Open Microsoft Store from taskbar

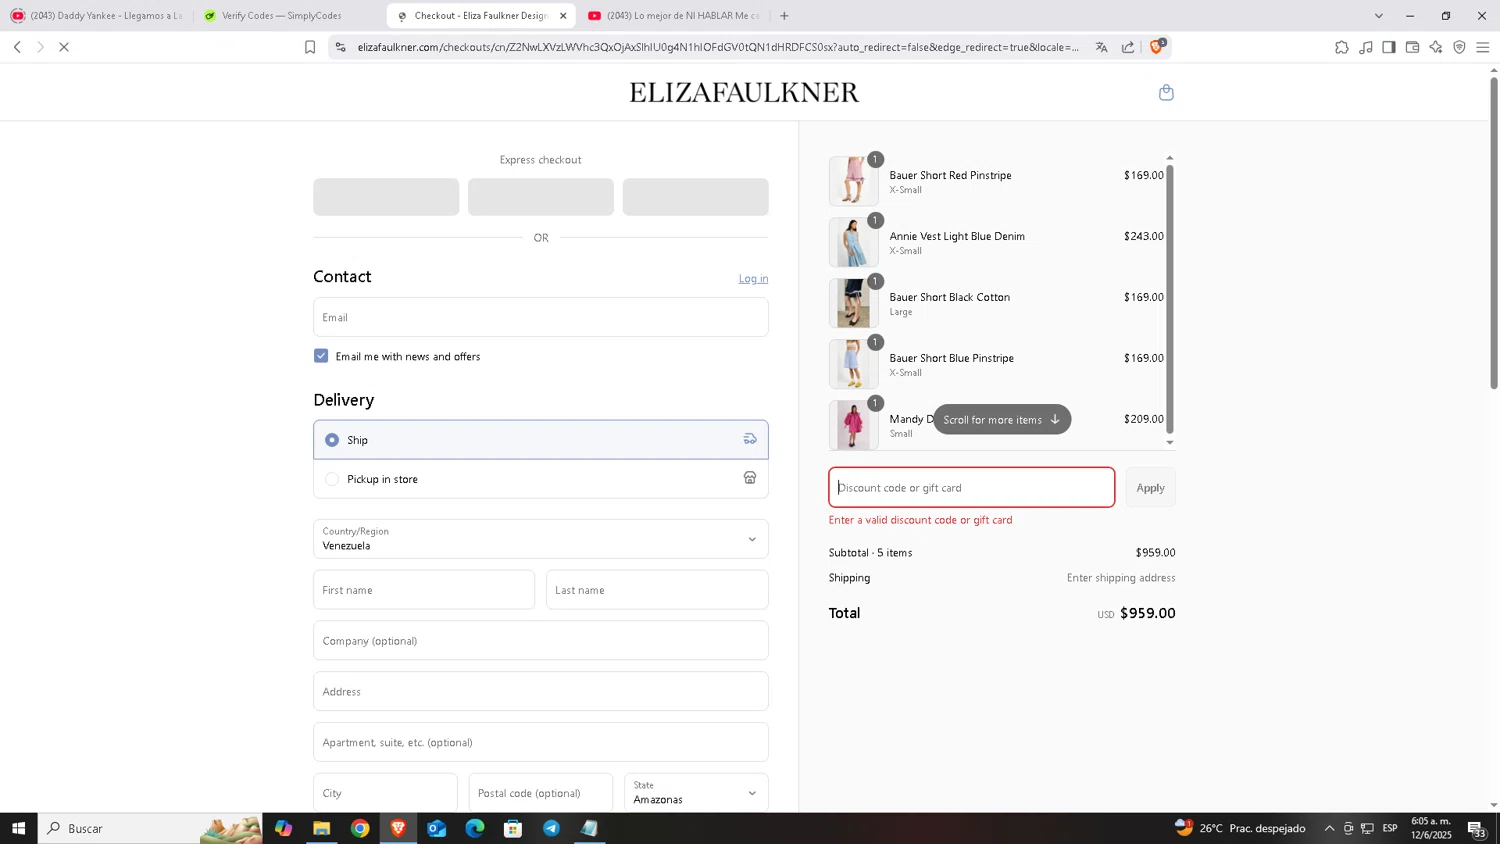tap(513, 828)
